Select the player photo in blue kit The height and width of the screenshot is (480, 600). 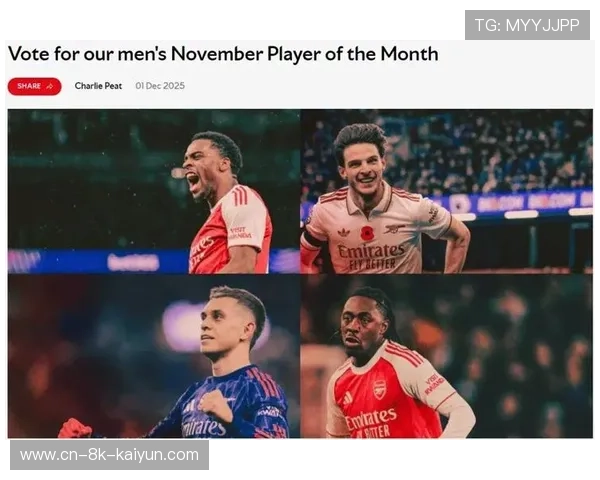tap(154, 356)
